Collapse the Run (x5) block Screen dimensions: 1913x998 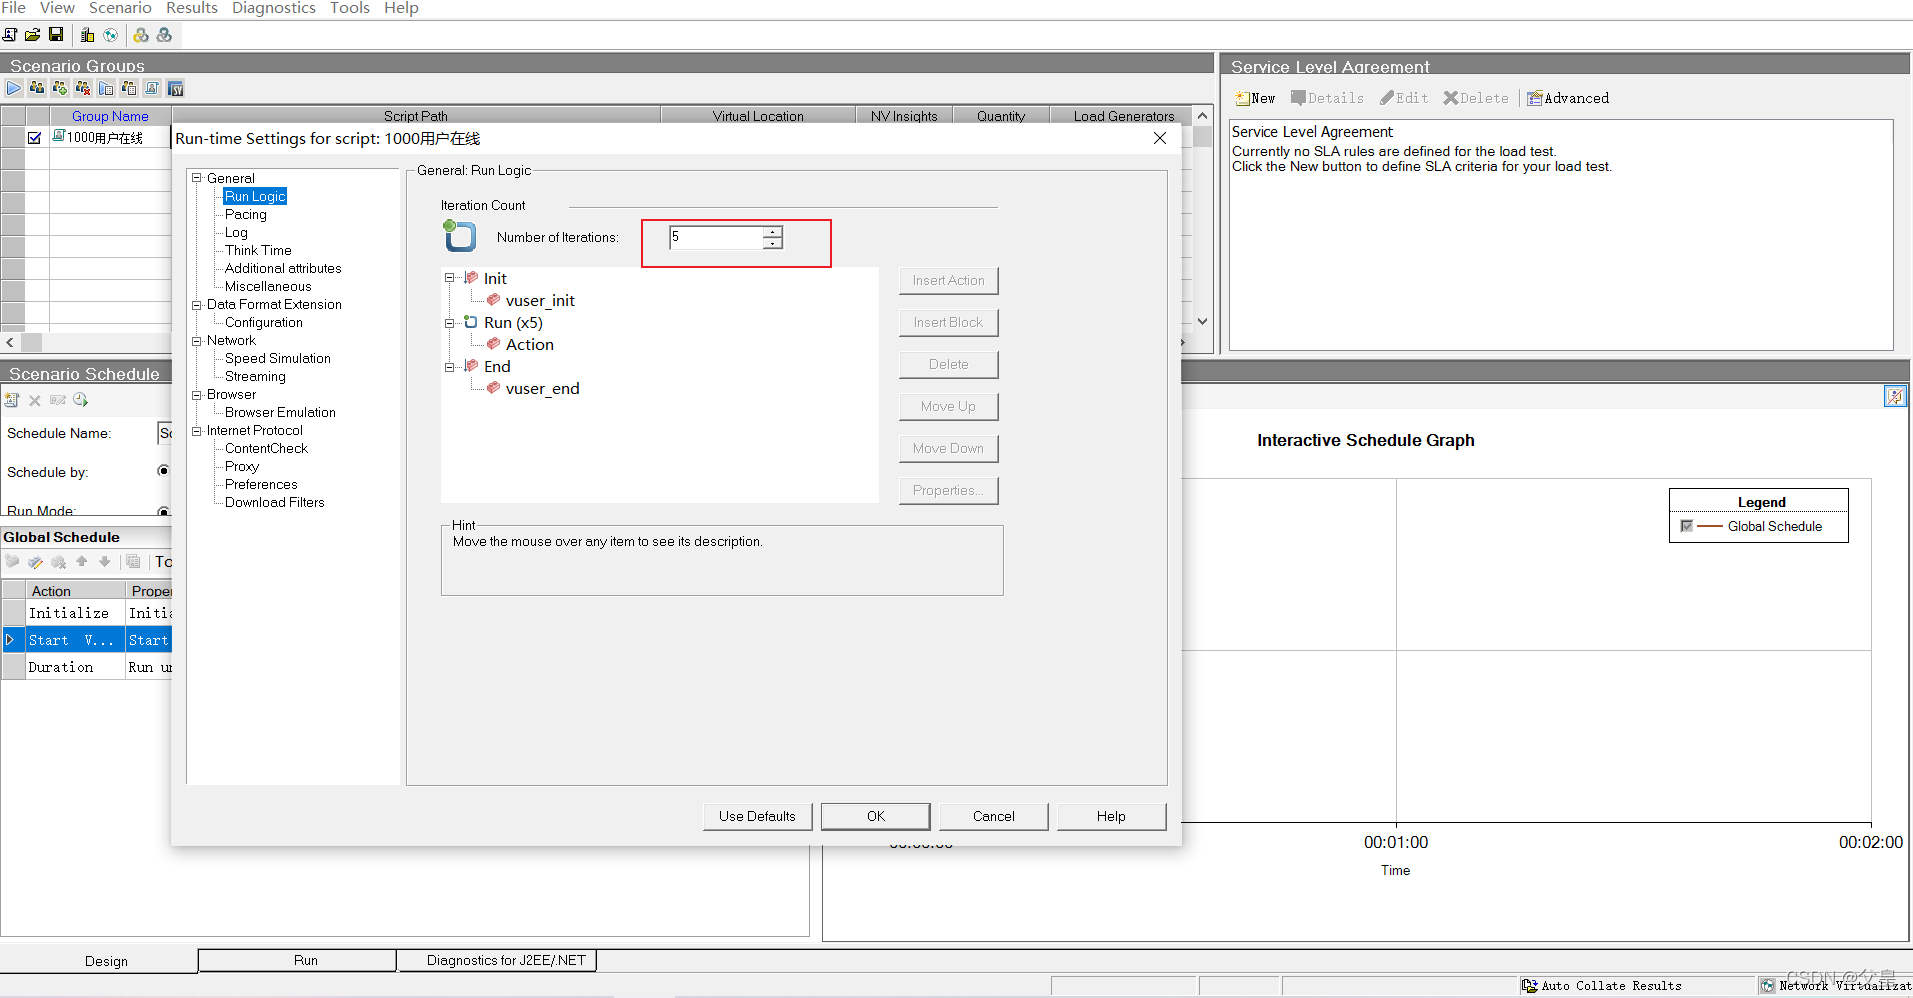449,323
